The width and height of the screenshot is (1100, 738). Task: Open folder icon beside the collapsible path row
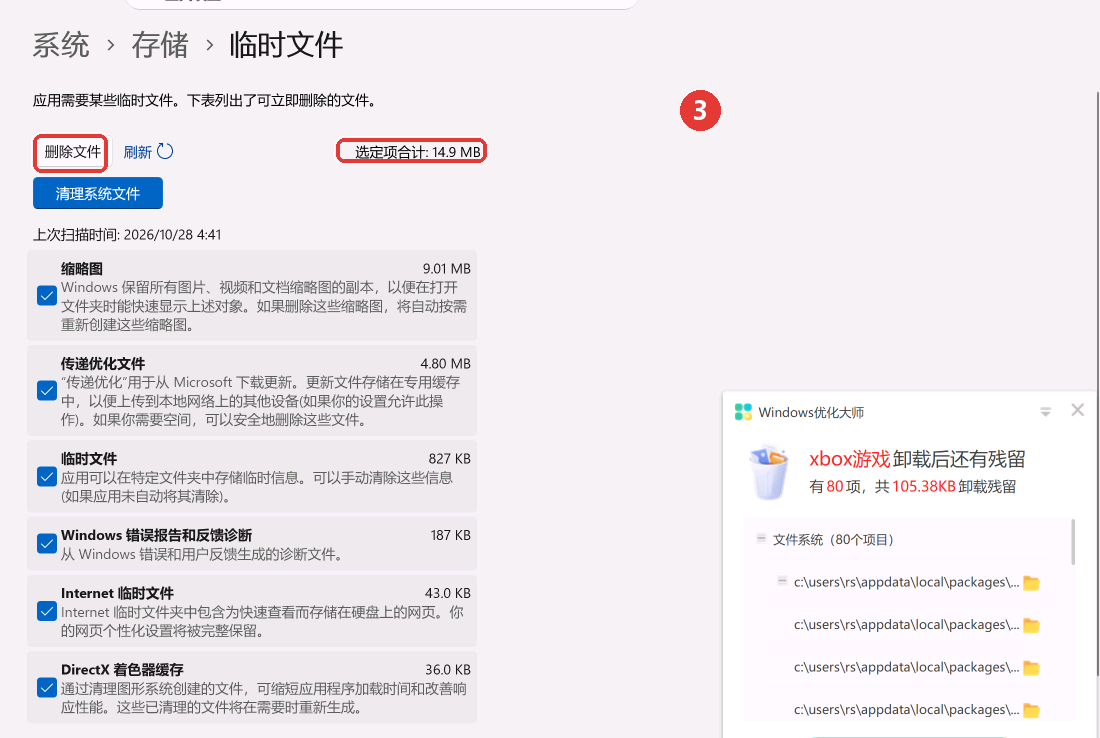tap(1031, 583)
